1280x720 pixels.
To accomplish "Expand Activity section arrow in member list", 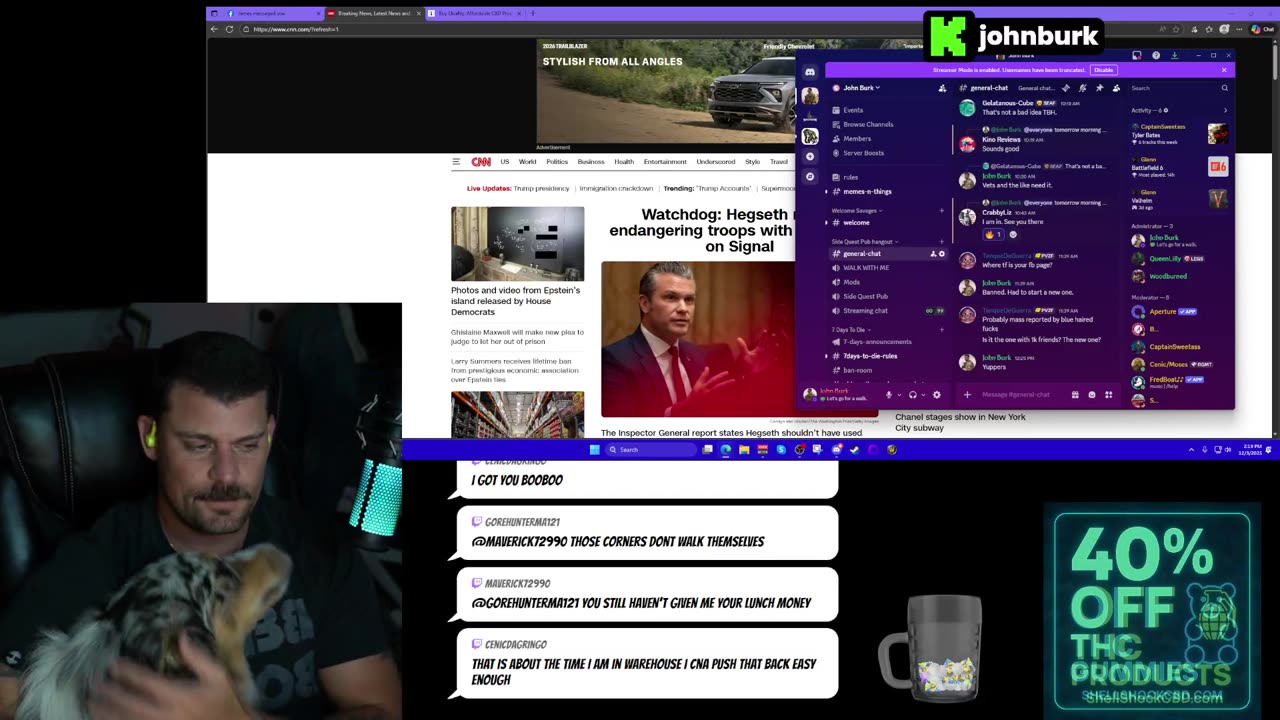I will click(x=1225, y=110).
